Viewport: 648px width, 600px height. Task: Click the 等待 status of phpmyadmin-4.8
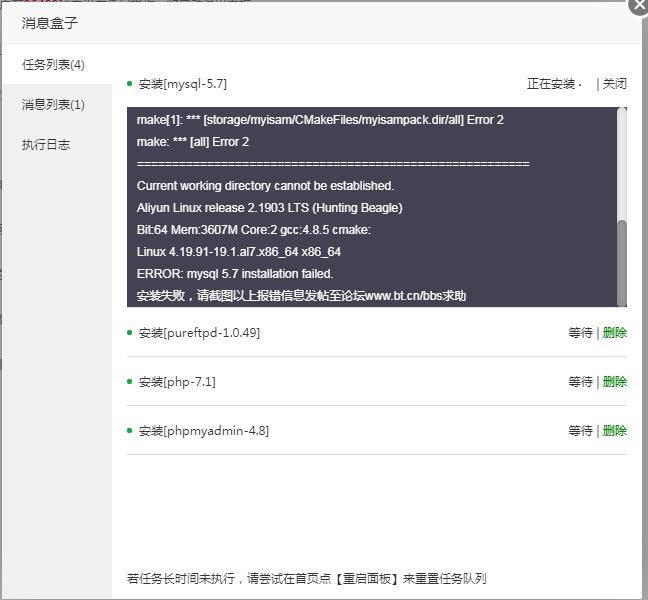(580, 431)
